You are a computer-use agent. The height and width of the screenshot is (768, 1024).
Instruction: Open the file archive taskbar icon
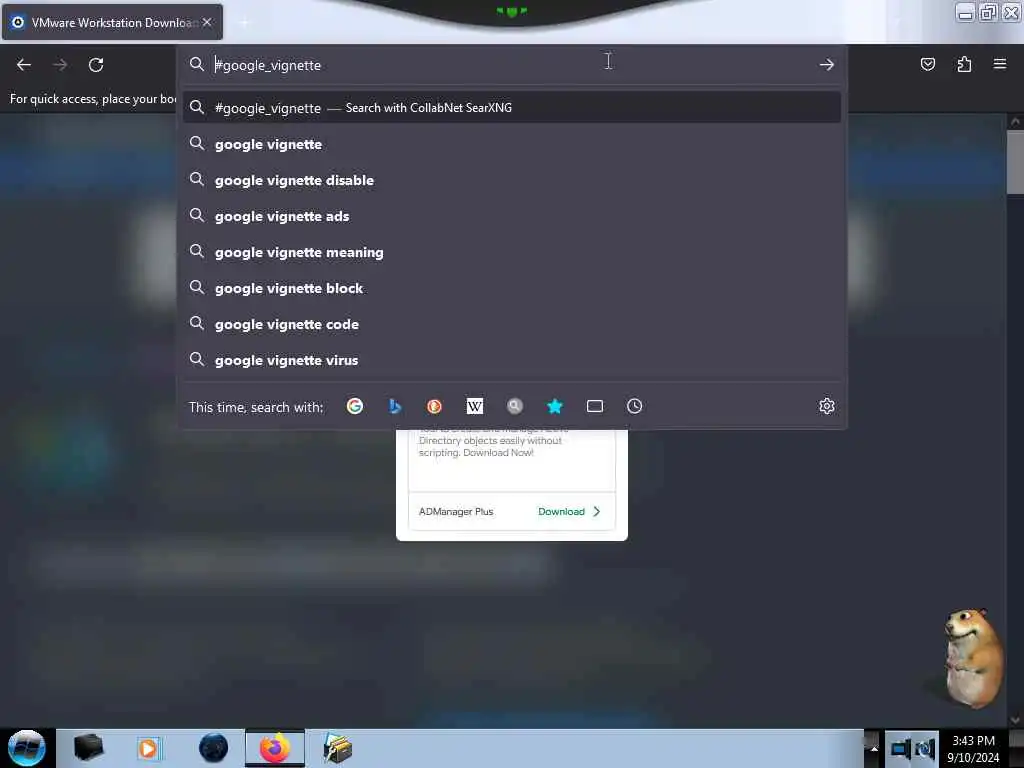(338, 748)
